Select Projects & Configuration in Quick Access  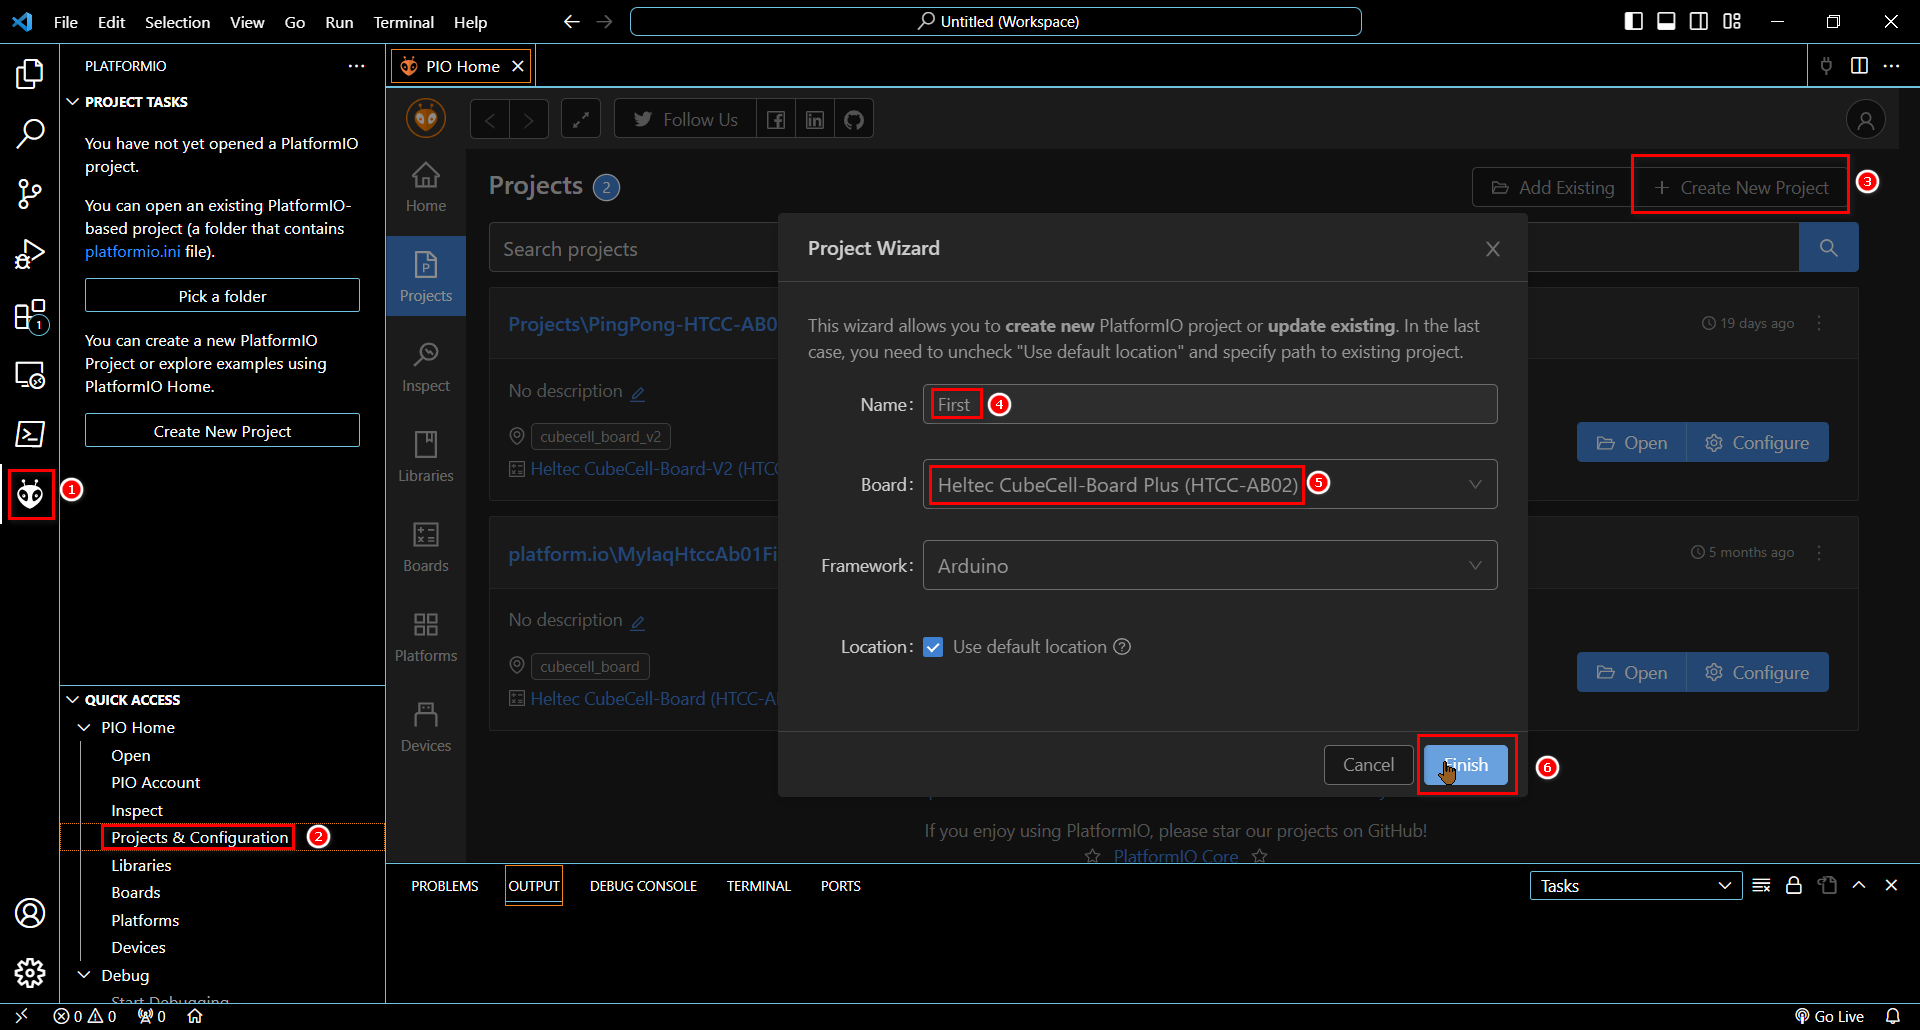199,838
